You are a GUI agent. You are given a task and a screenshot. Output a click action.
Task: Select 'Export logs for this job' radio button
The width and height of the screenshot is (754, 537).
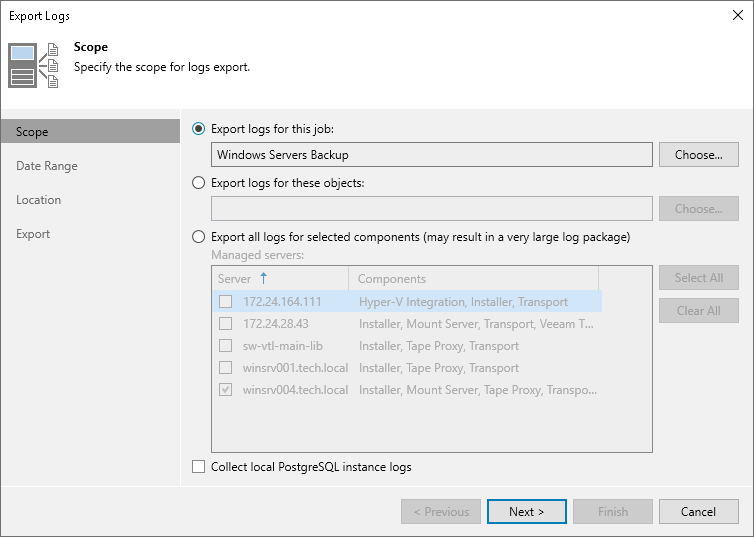(199, 129)
